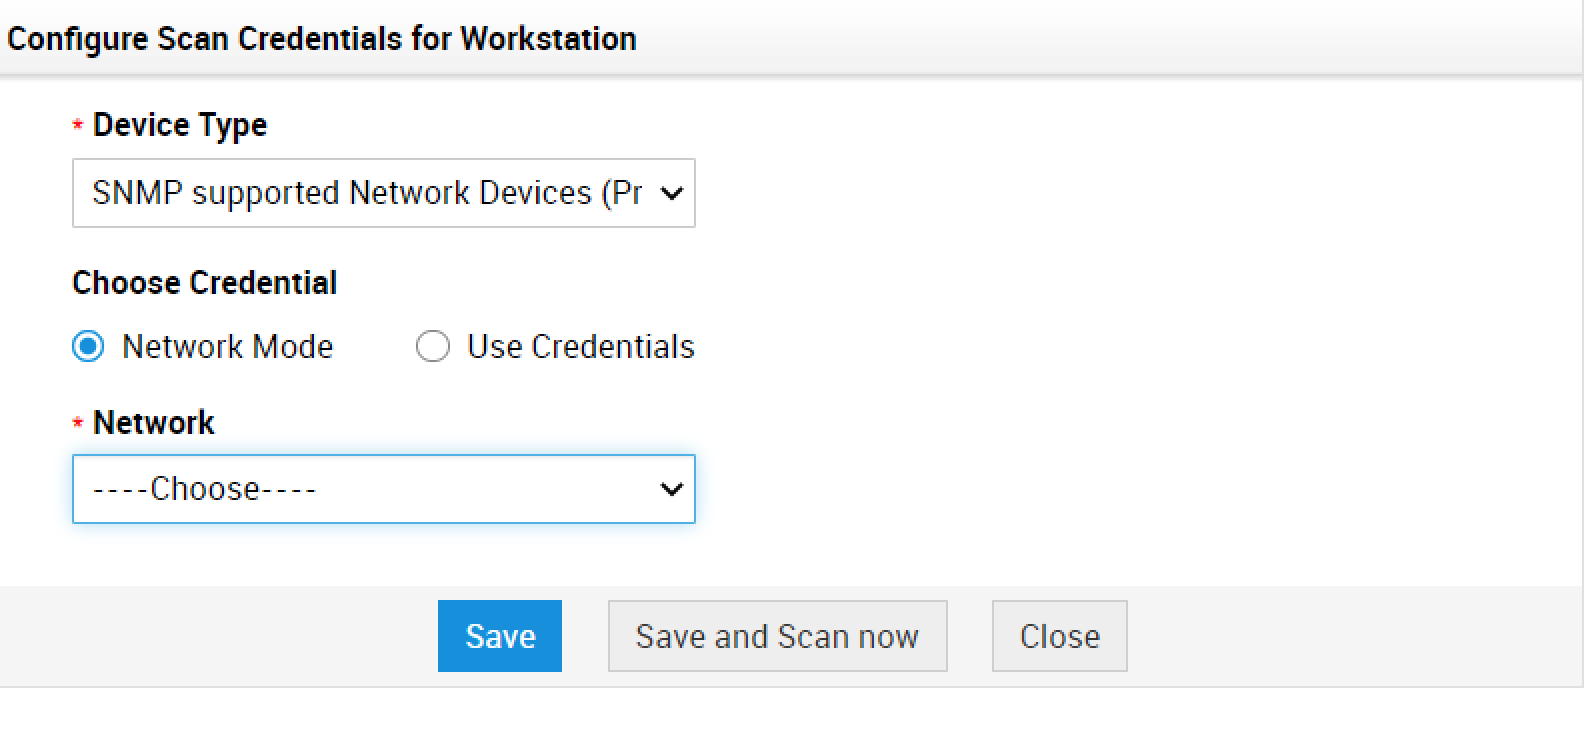Screen dimensions: 1584x736
Task: Open the Device Type dropdown
Action: click(383, 193)
